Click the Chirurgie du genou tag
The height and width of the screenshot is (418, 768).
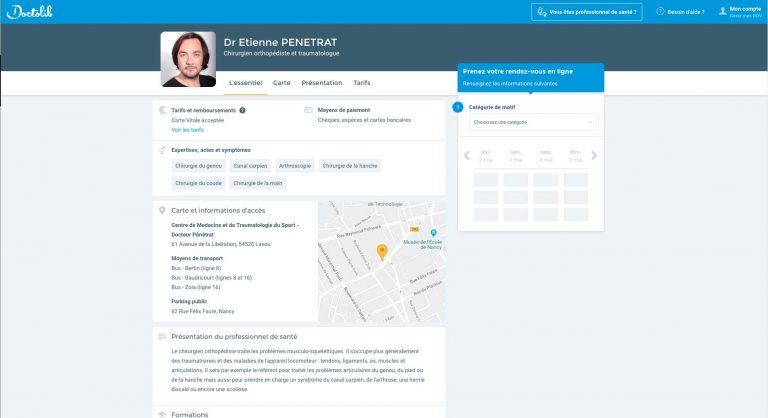pyautogui.click(x=198, y=166)
